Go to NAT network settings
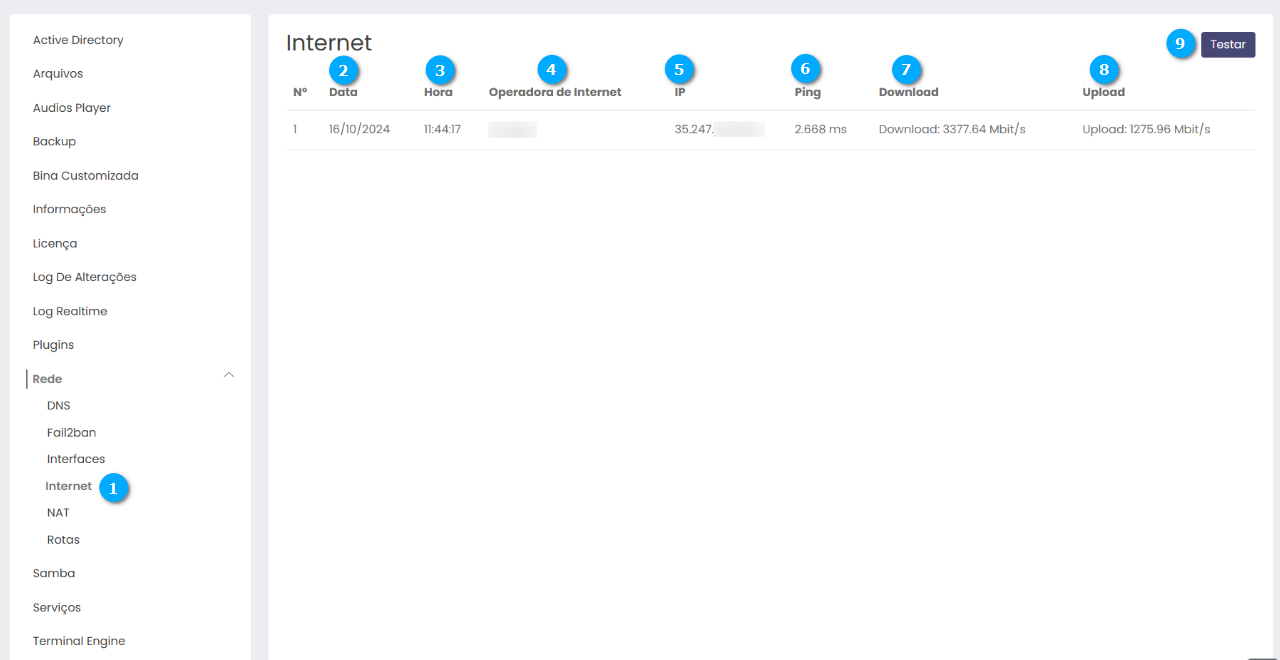 58,513
